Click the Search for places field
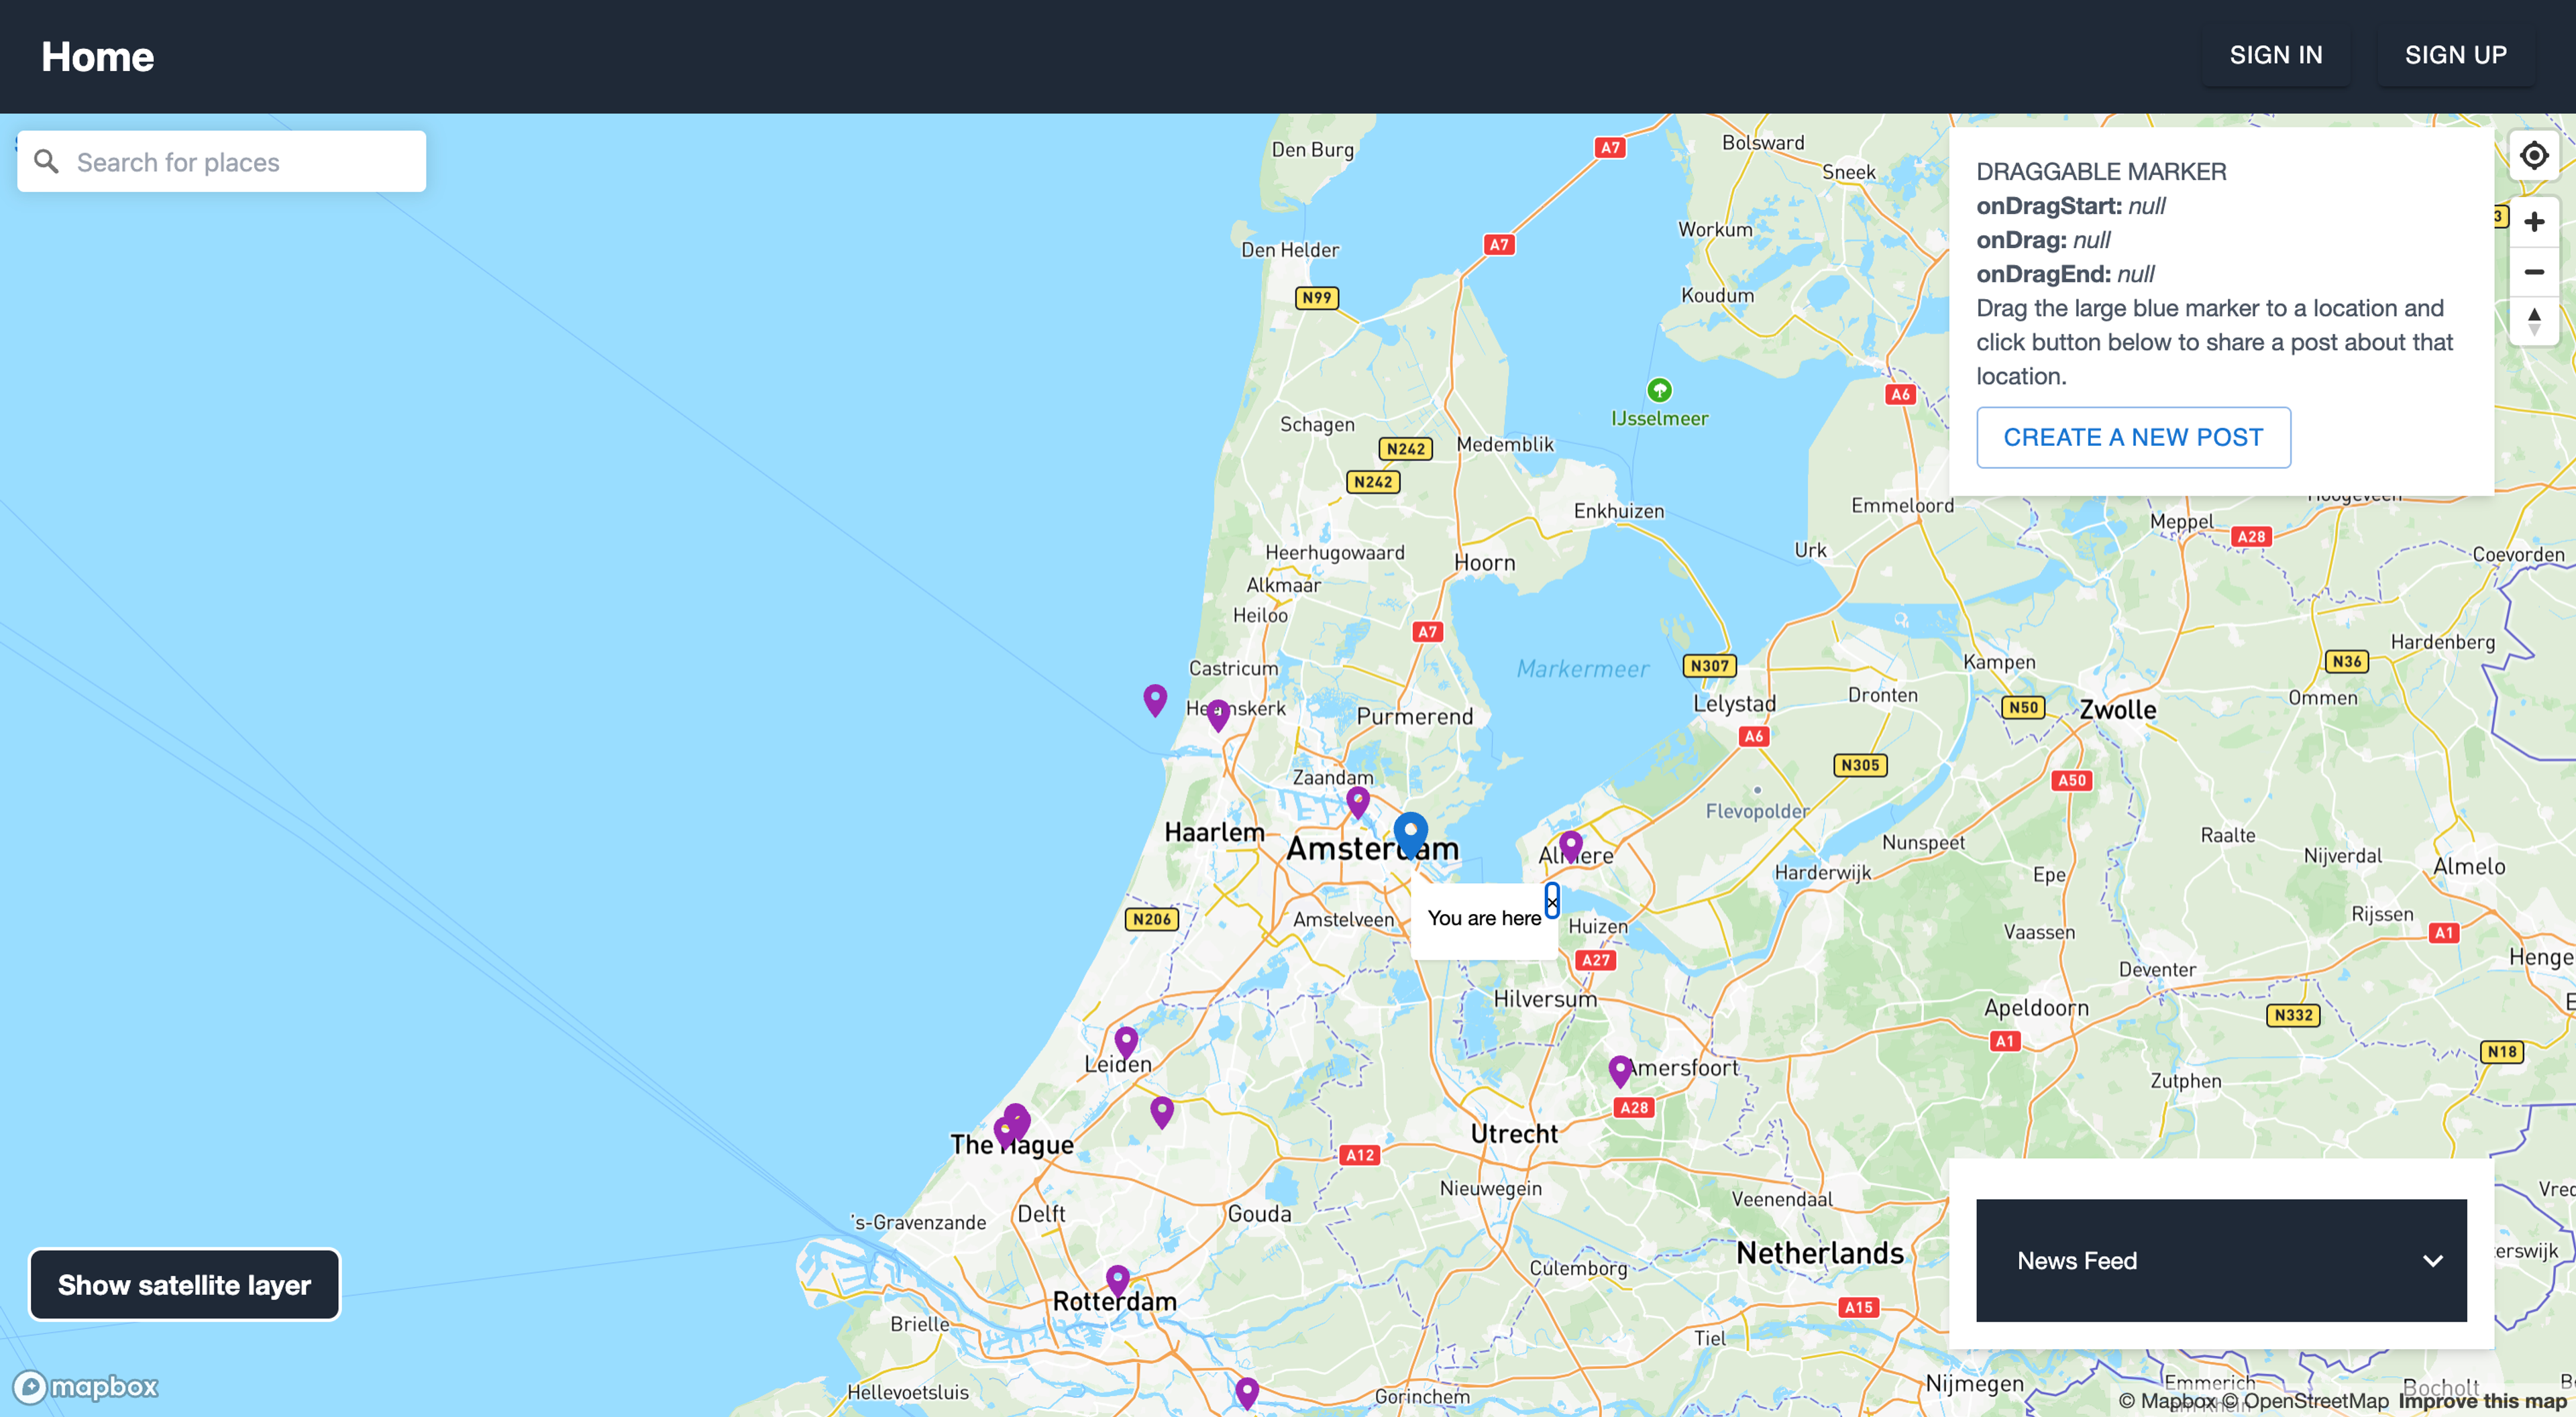2576x1417 pixels. [240, 162]
